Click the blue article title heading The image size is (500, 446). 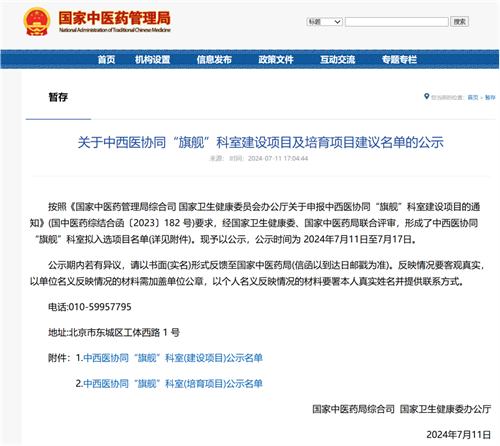click(x=261, y=142)
